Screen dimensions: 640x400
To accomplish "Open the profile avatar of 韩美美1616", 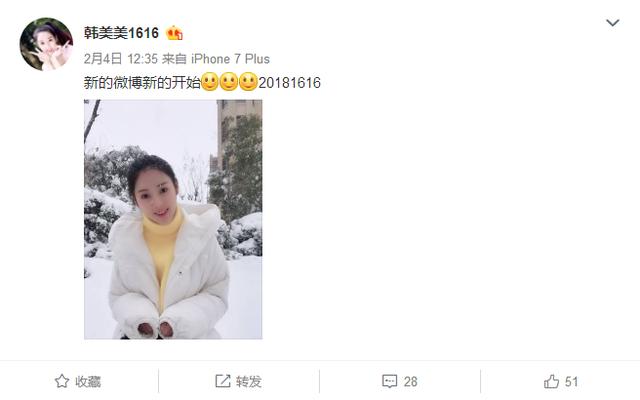I will pos(46,44).
